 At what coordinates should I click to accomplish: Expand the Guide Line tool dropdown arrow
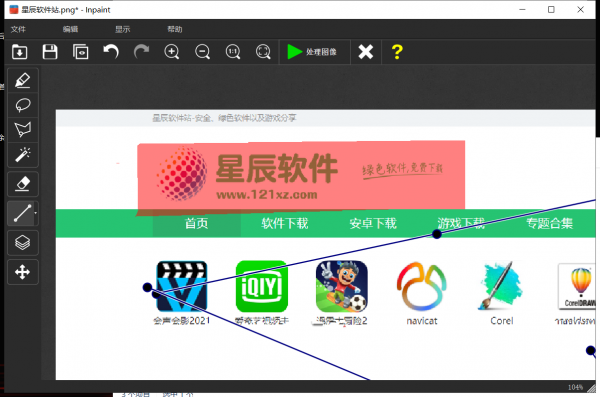coord(36,213)
